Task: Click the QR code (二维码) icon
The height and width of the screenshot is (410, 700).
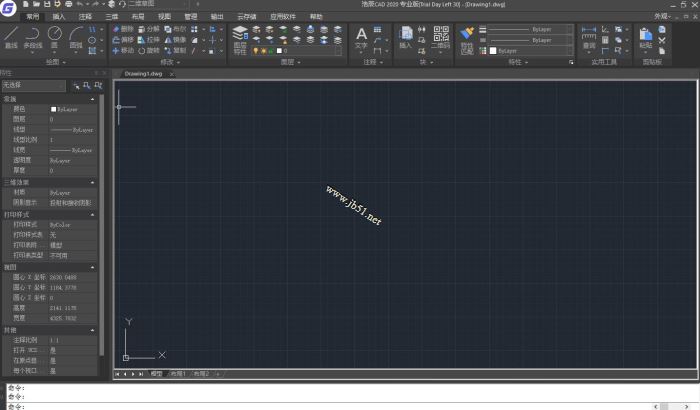Action: 441,38
